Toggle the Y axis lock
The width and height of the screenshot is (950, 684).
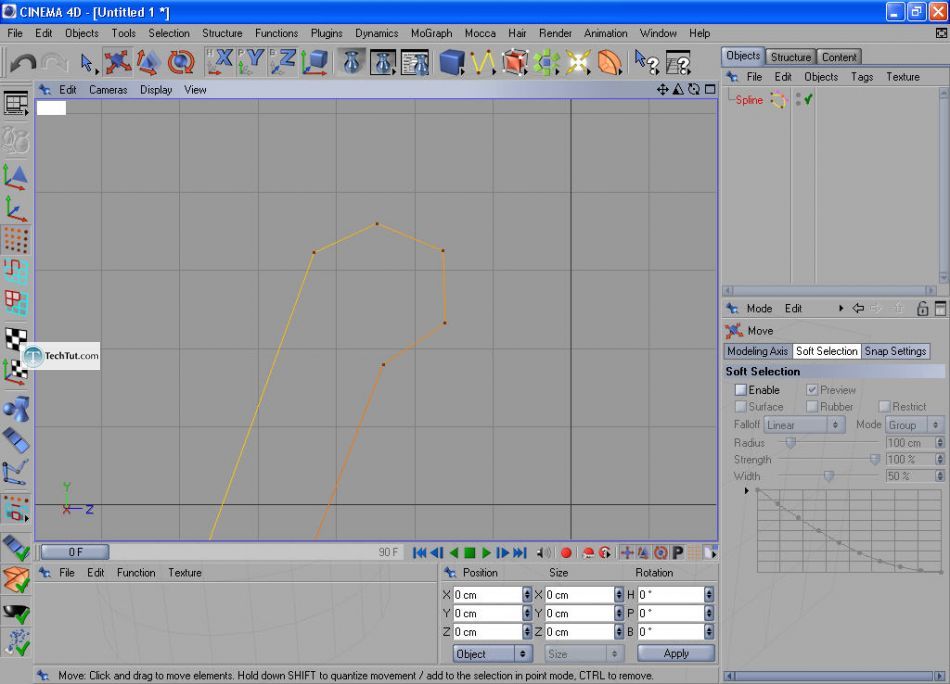click(251, 62)
